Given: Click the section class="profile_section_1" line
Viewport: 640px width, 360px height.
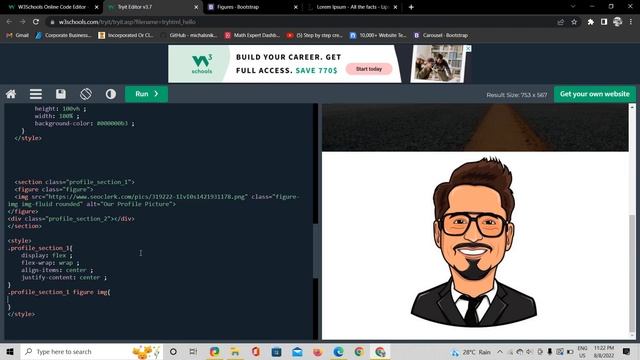Looking at the screenshot, I should 74,182.
